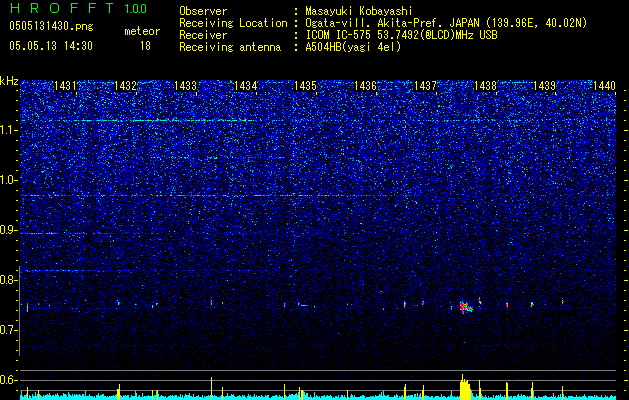This screenshot has width=629, height=400.
Task: Click the ICOM IC-575 receiver text
Action: pos(401,35)
